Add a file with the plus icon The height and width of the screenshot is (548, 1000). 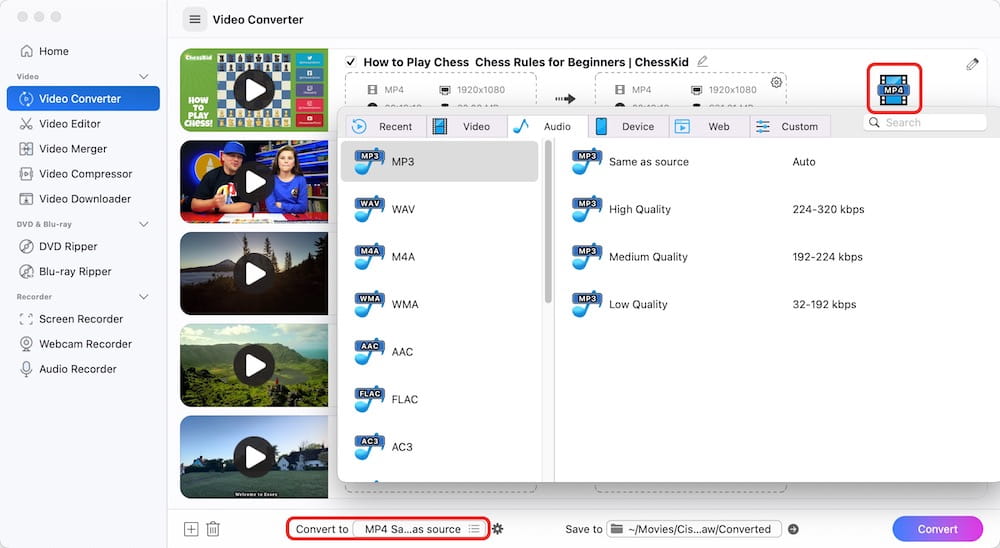click(191, 529)
